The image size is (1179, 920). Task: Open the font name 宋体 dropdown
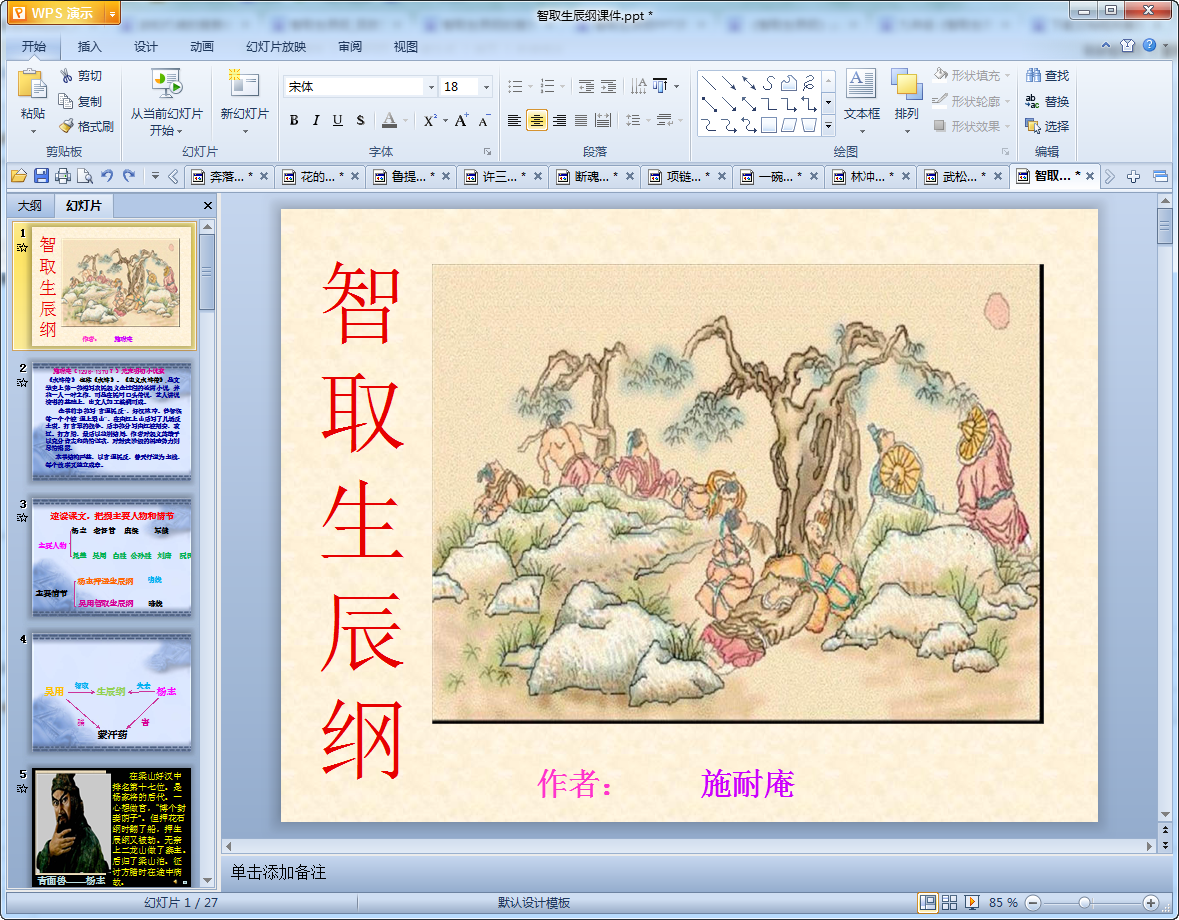tap(432, 87)
